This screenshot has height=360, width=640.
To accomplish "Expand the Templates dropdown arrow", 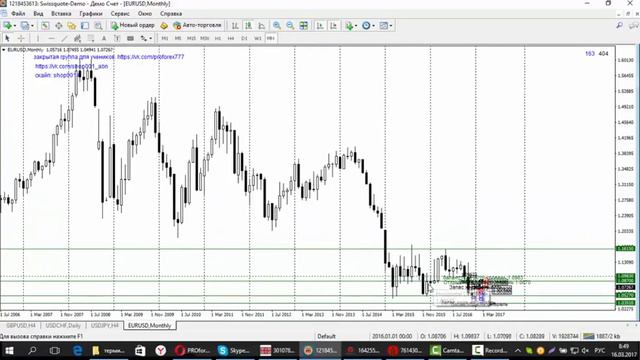I will [391, 26].
